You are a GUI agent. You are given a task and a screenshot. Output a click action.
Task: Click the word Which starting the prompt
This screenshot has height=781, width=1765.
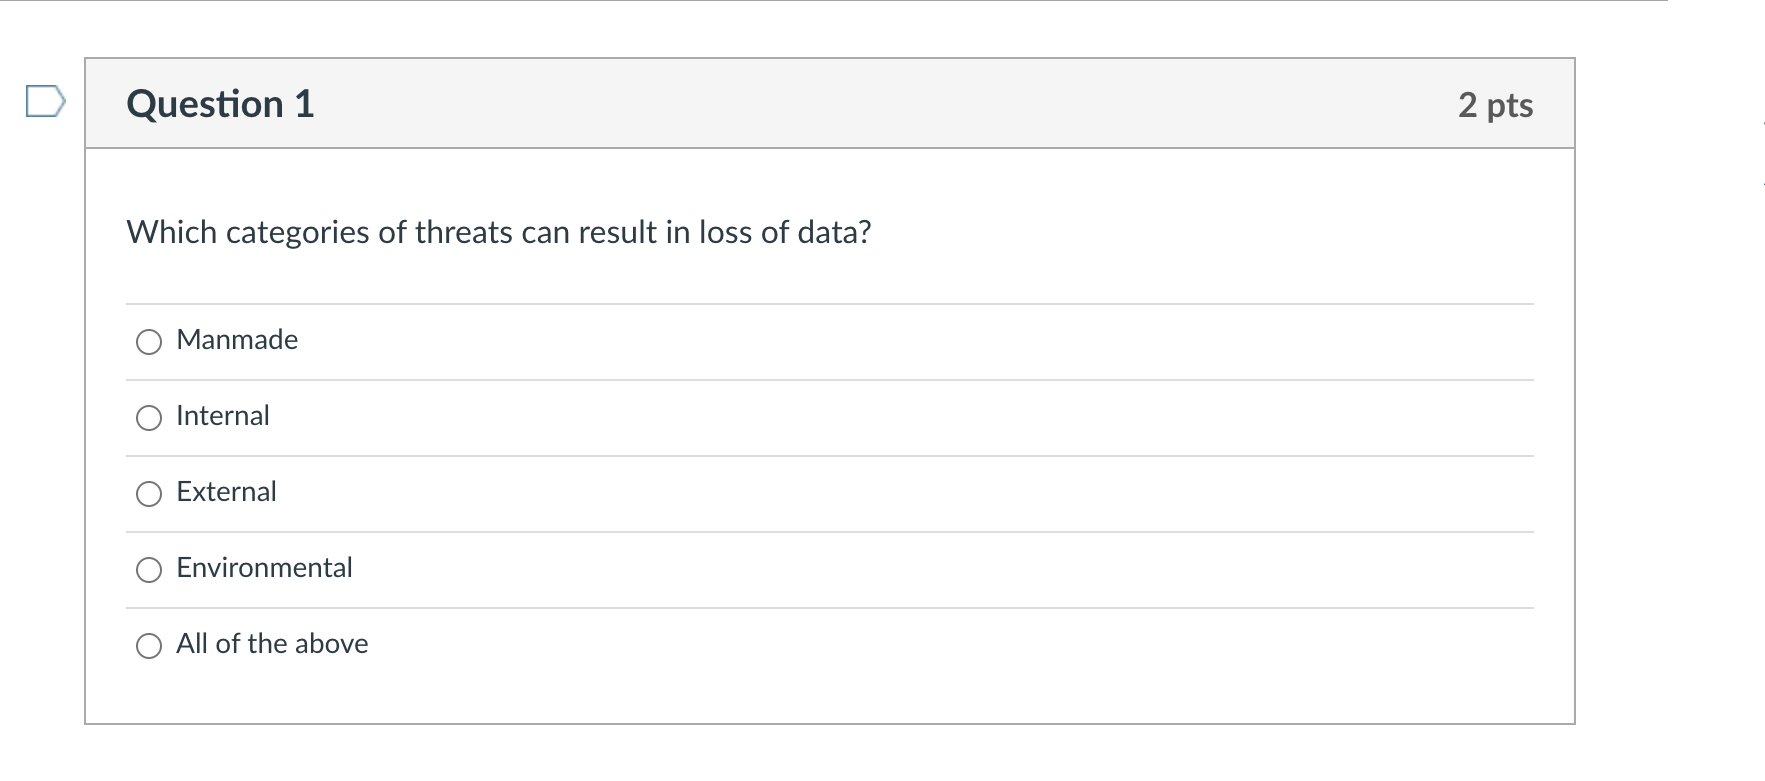[171, 232]
